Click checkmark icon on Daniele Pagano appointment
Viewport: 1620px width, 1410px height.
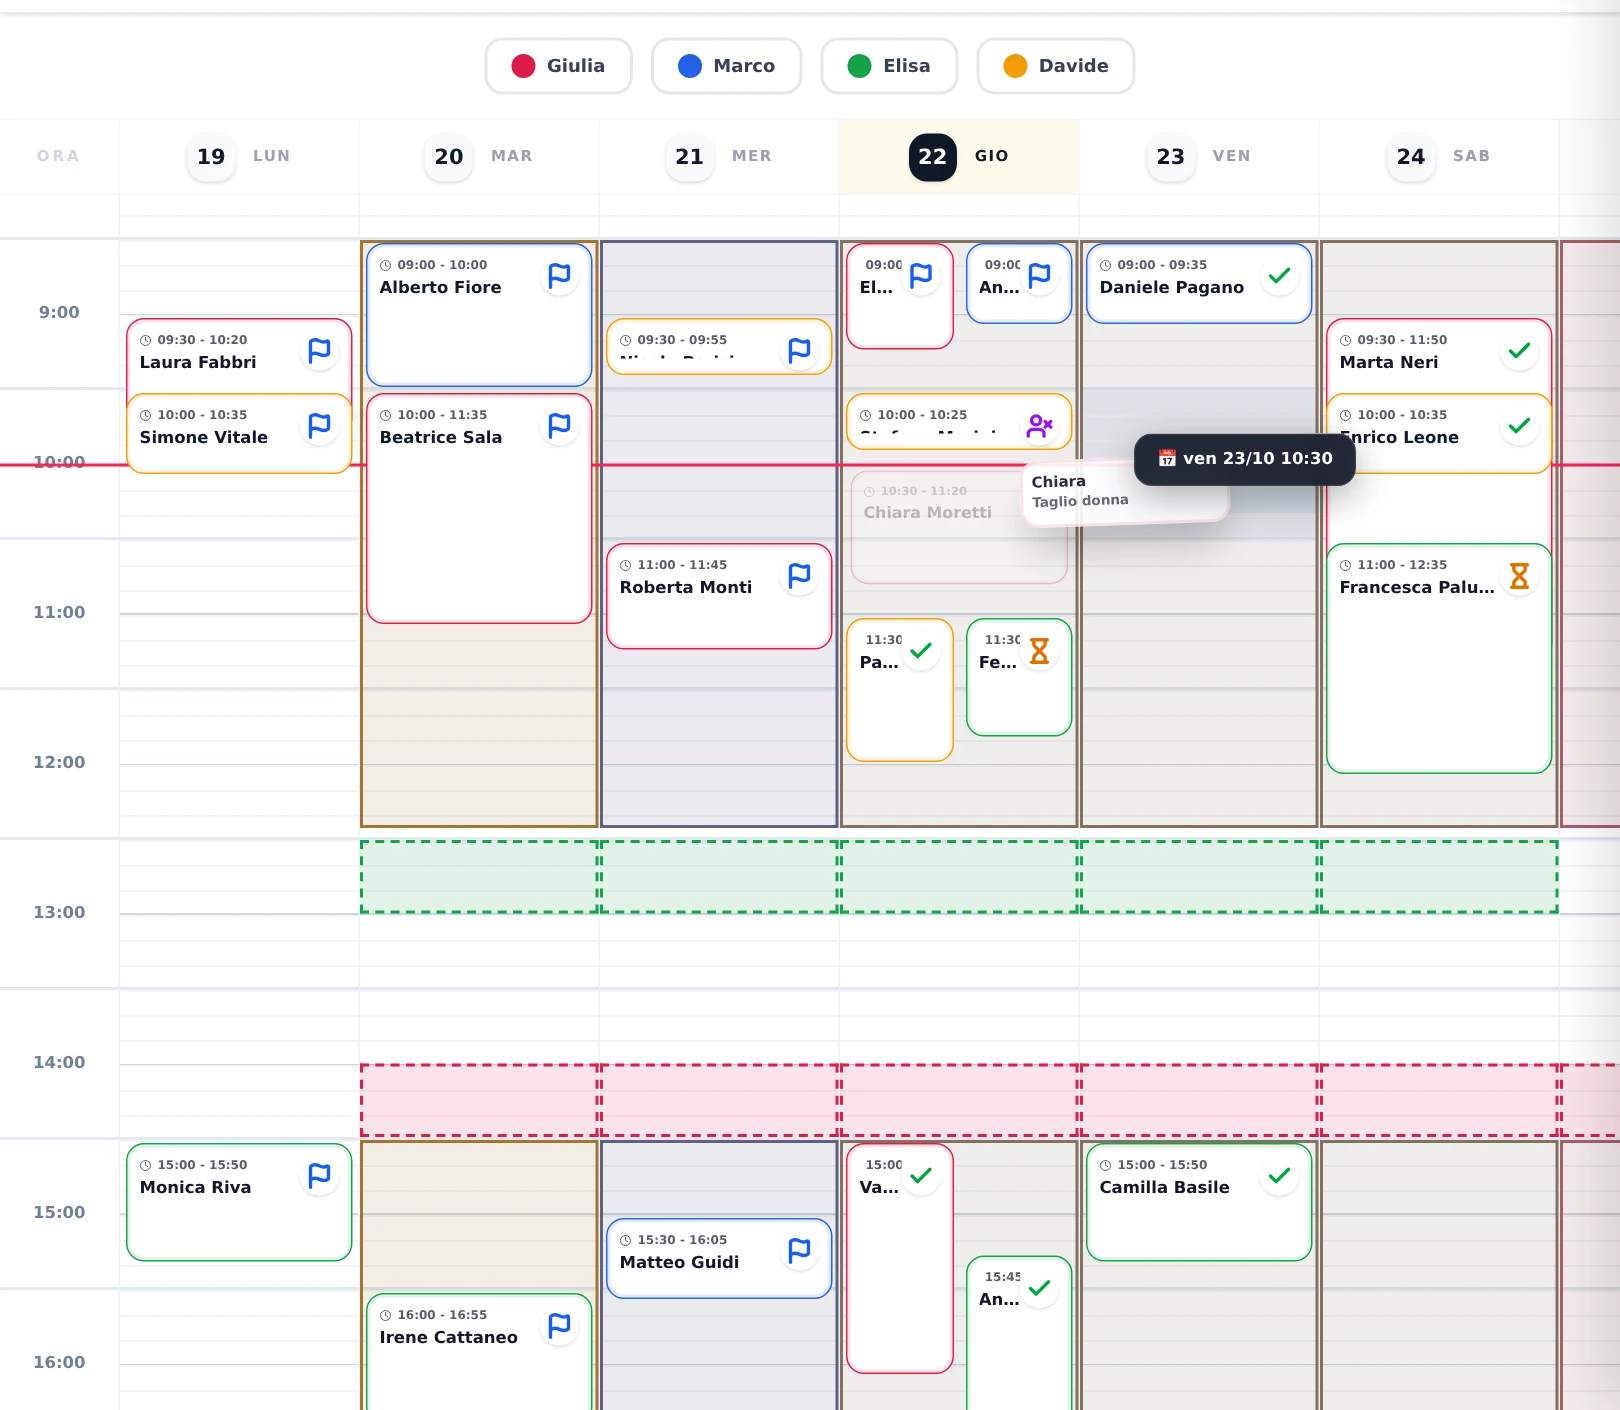[x=1280, y=276]
